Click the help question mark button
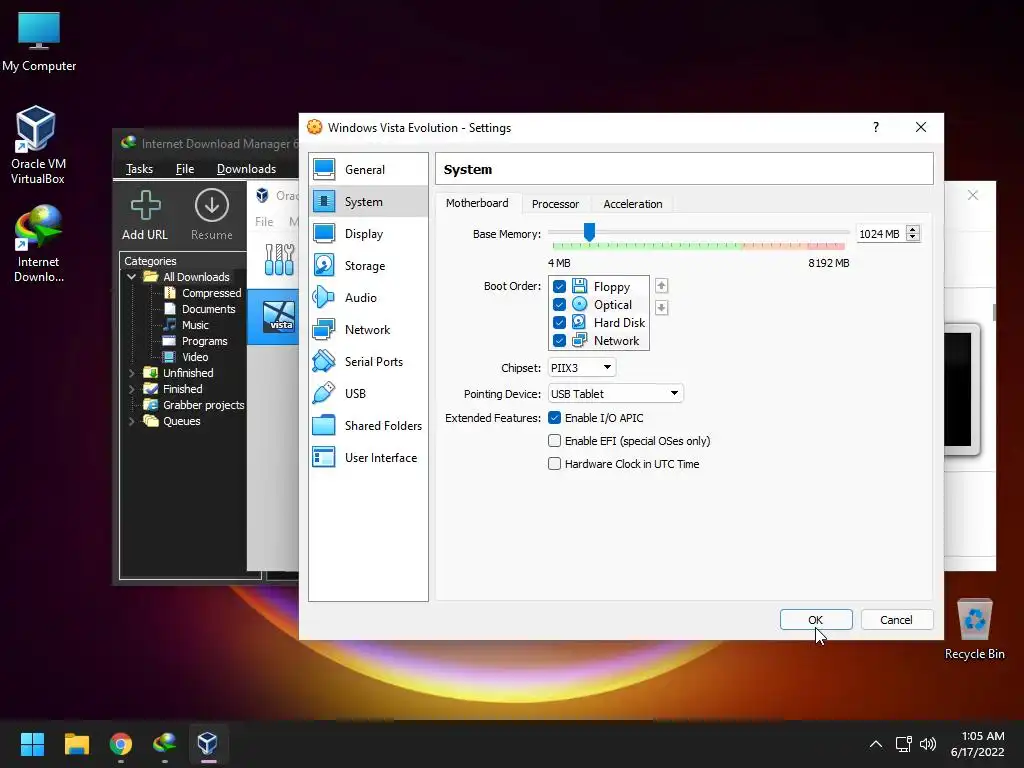The width and height of the screenshot is (1024, 768). pyautogui.click(x=876, y=127)
